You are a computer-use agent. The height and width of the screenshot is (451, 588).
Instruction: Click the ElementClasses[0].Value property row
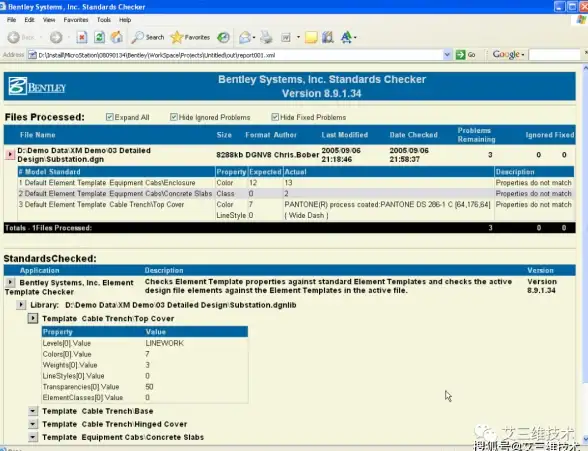[145, 397]
